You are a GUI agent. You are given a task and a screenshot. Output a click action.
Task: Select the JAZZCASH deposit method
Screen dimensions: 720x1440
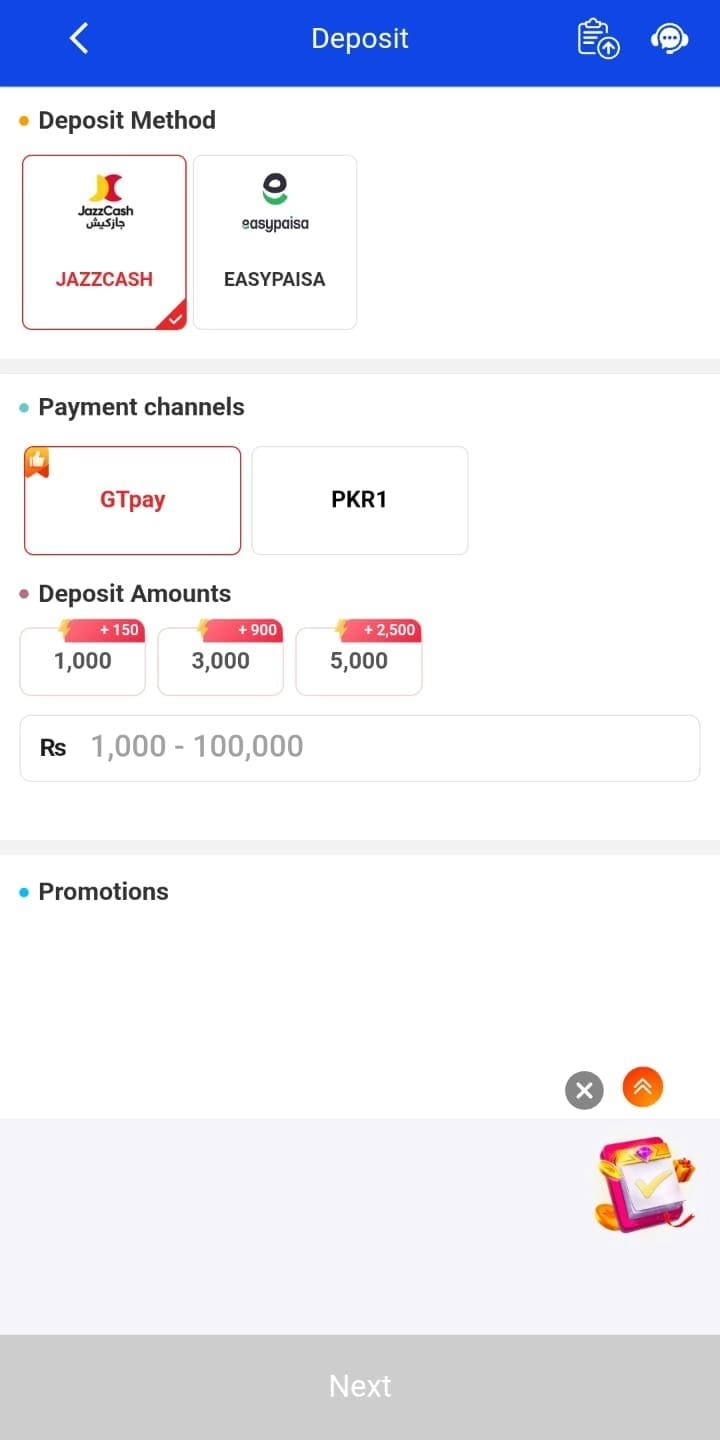[x=104, y=279]
